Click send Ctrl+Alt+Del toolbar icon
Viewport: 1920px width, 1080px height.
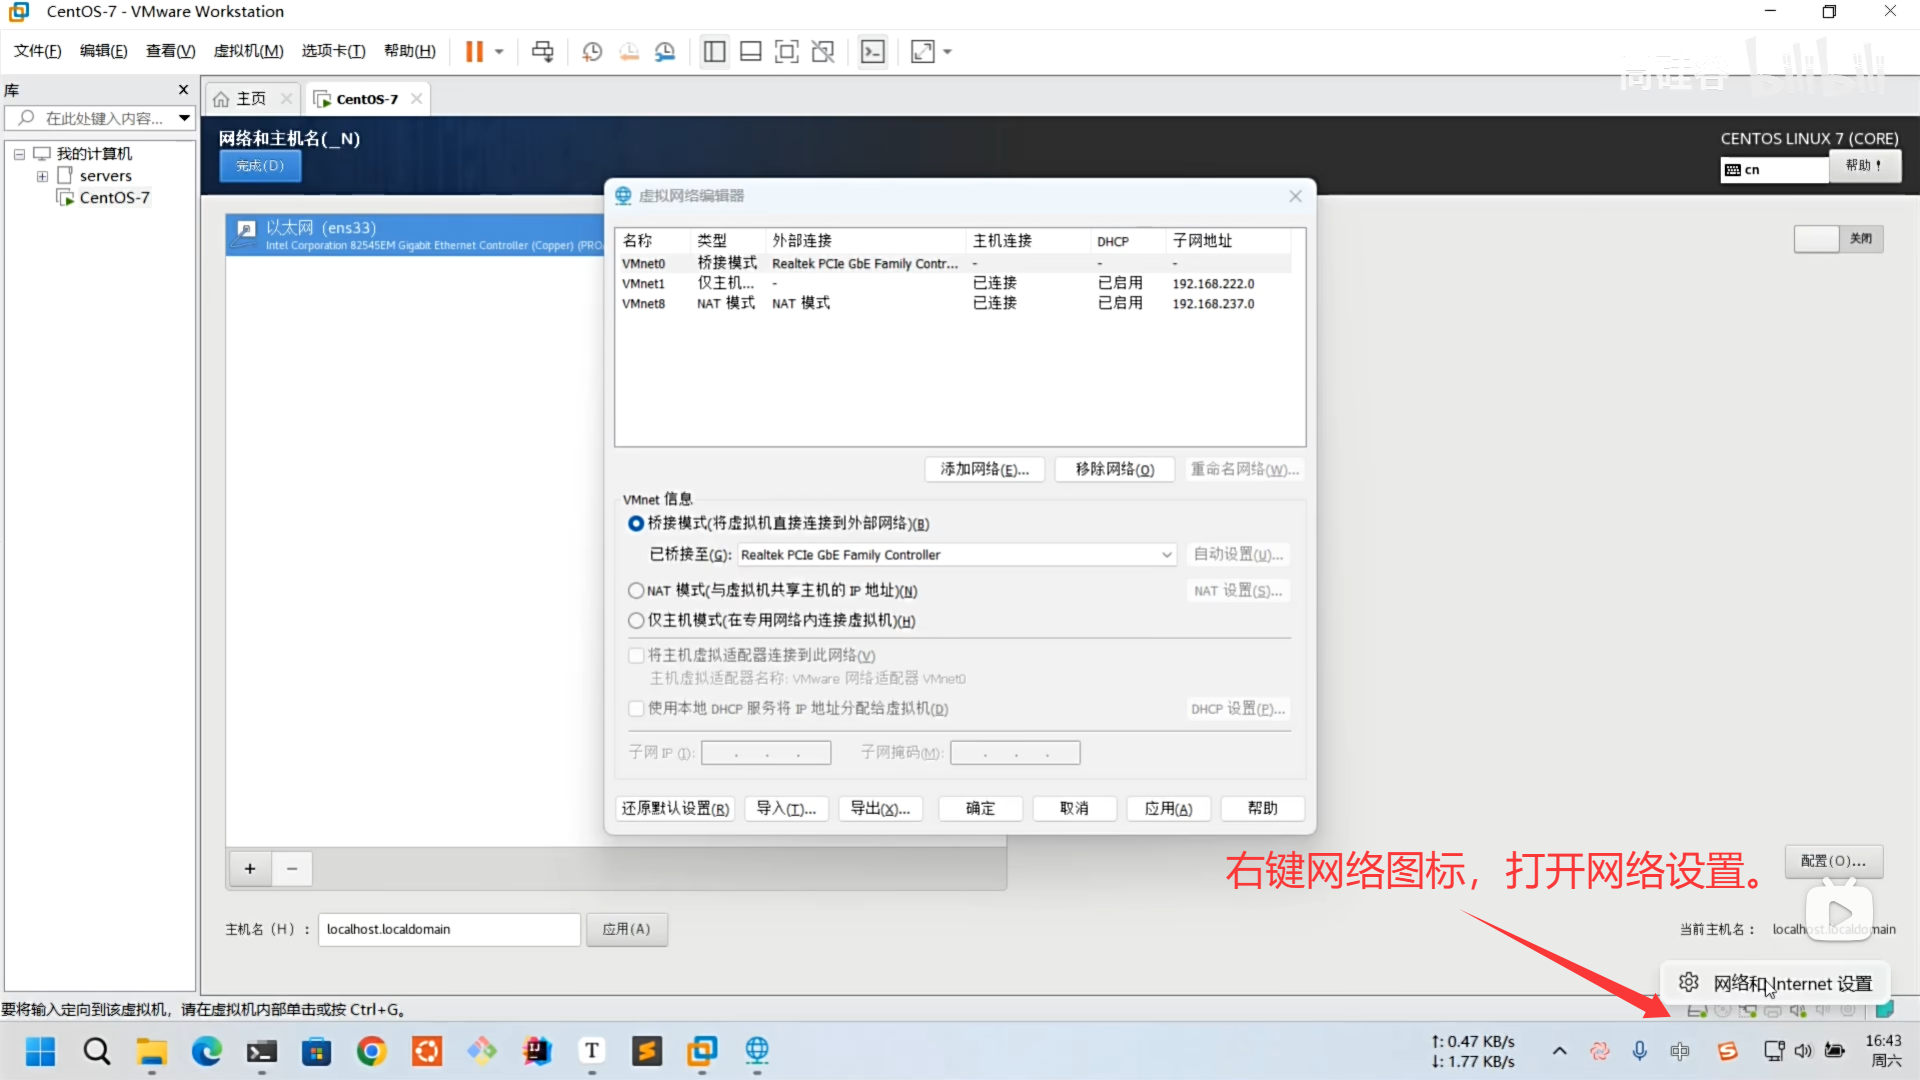tap(542, 52)
